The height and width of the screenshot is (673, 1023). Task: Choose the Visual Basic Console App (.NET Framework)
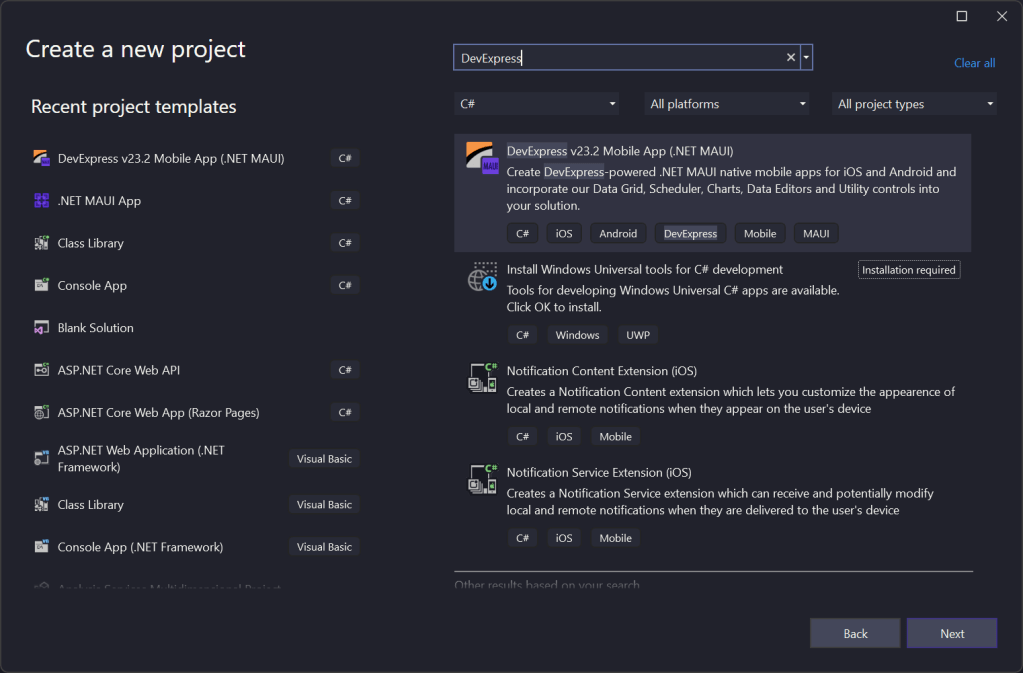(x=140, y=547)
